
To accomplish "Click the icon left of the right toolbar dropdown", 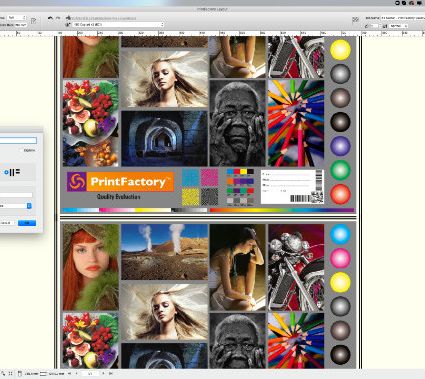I will coord(385,26).
